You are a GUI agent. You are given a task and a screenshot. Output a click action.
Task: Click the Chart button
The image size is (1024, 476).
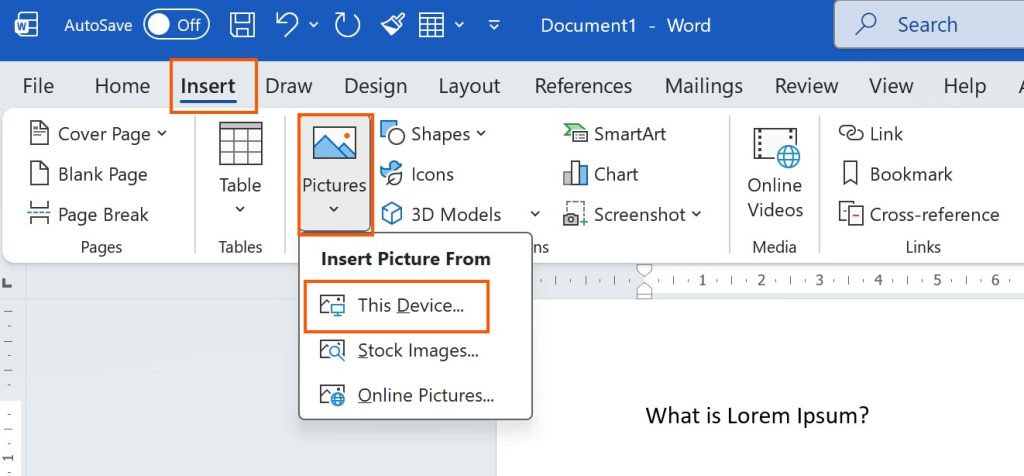point(601,174)
